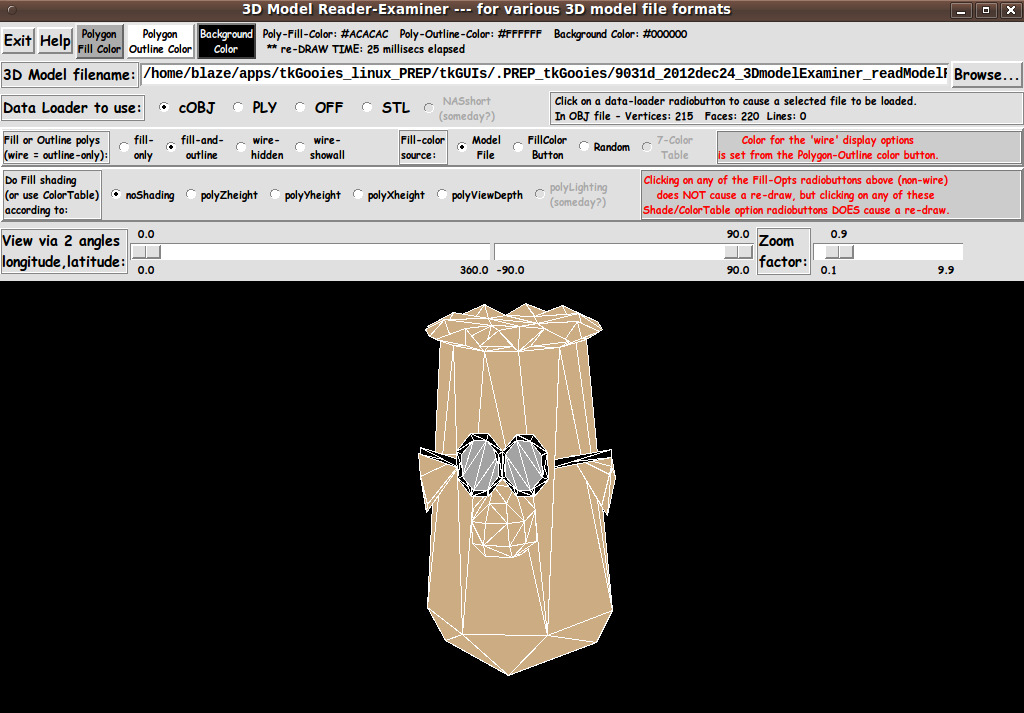Open the Help window
The height and width of the screenshot is (713, 1024).
click(x=55, y=41)
